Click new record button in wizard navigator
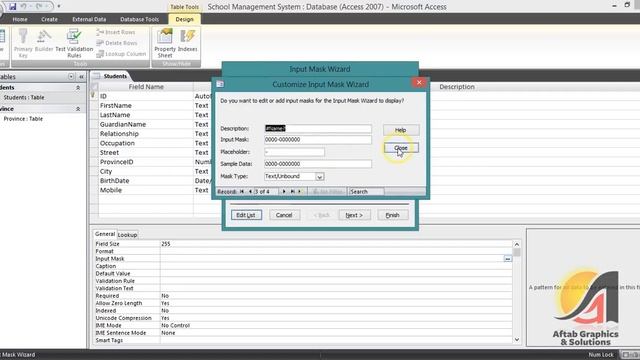This screenshot has height=360, width=640. coord(300,191)
